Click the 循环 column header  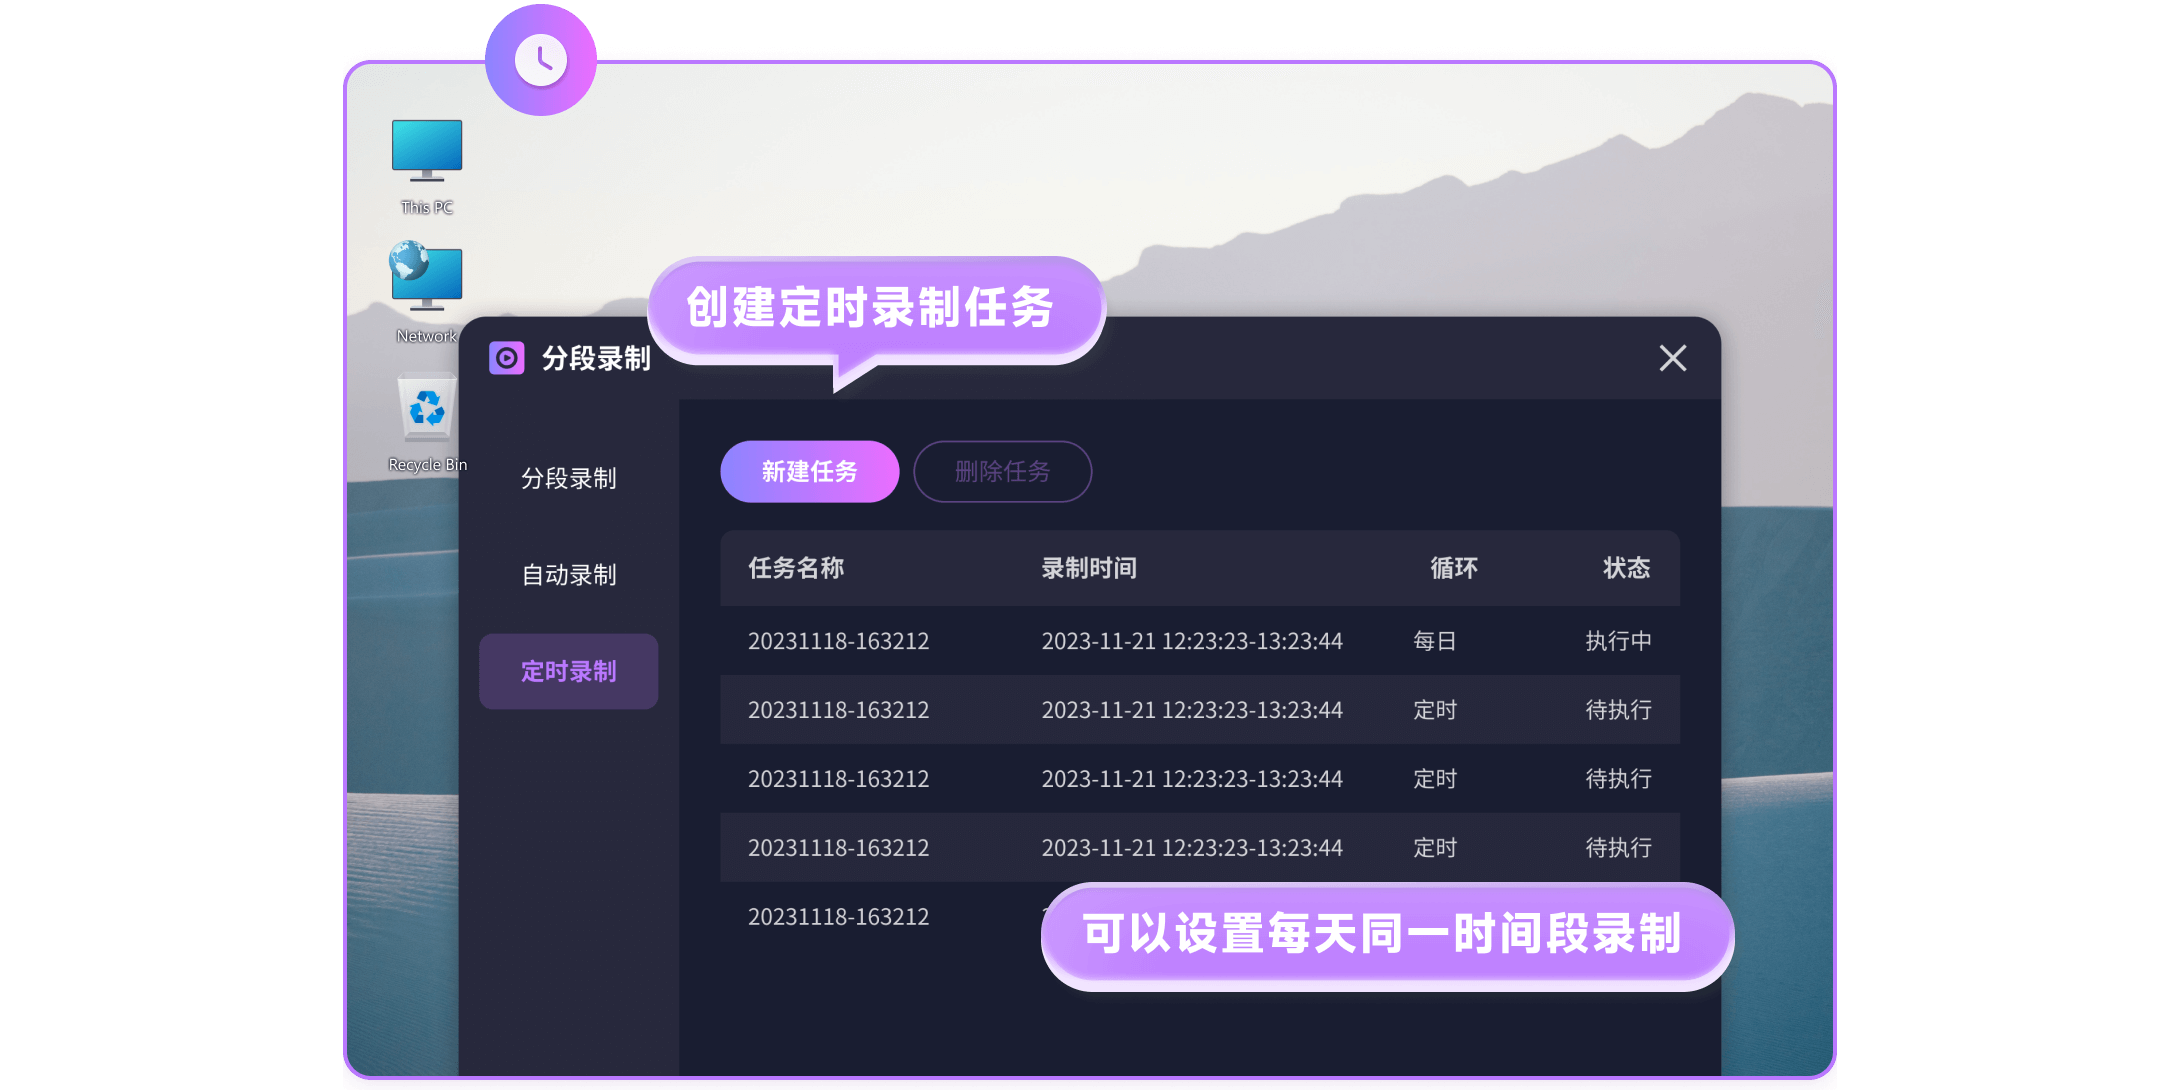click(x=1453, y=568)
